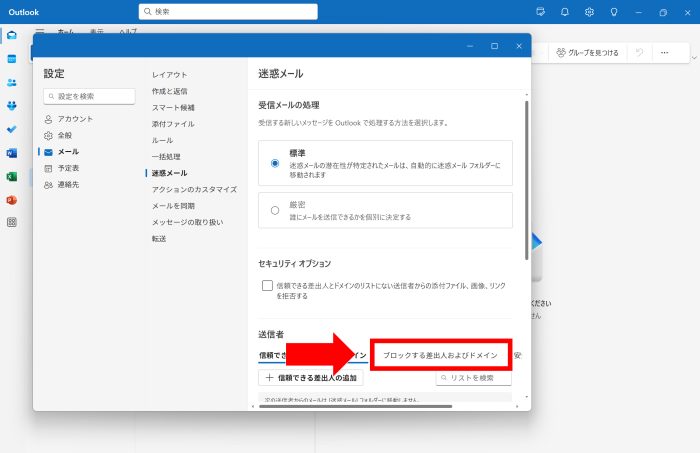Click the グループを見つける button

click(x=588, y=52)
